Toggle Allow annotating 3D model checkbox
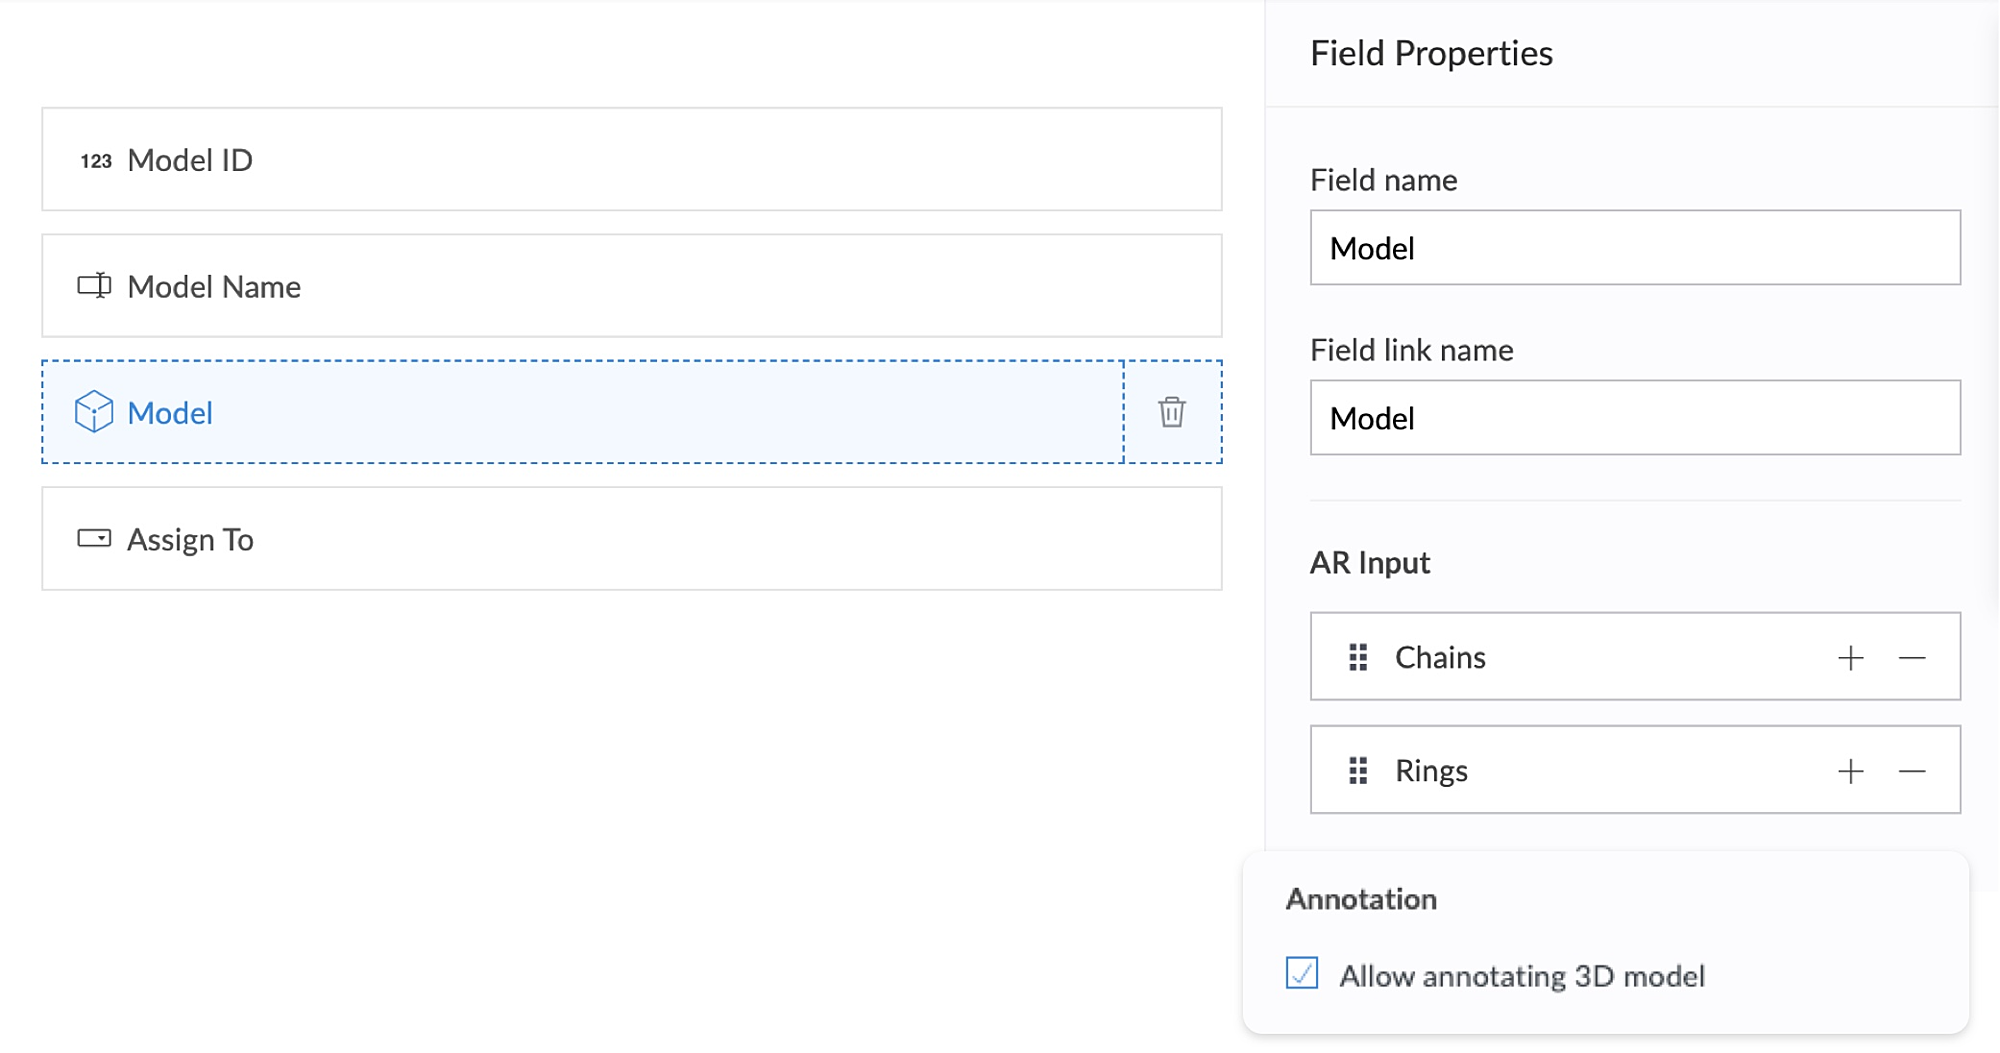Screen dimensions: 2000x1053 [1302, 974]
